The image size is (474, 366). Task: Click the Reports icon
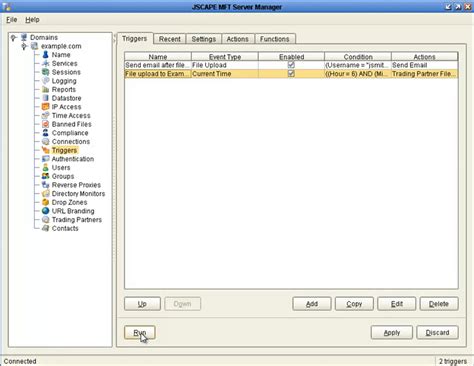[46, 89]
